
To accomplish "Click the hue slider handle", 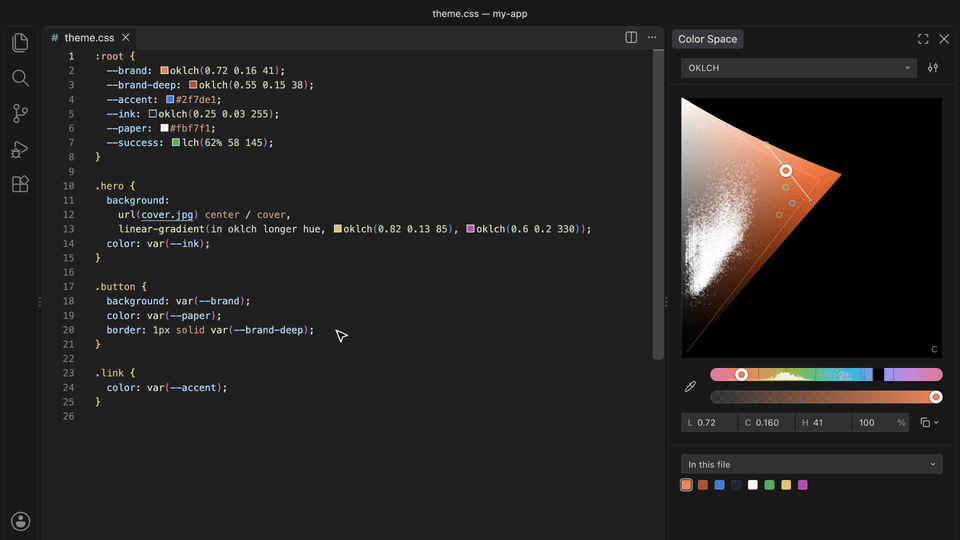I will point(741,374).
